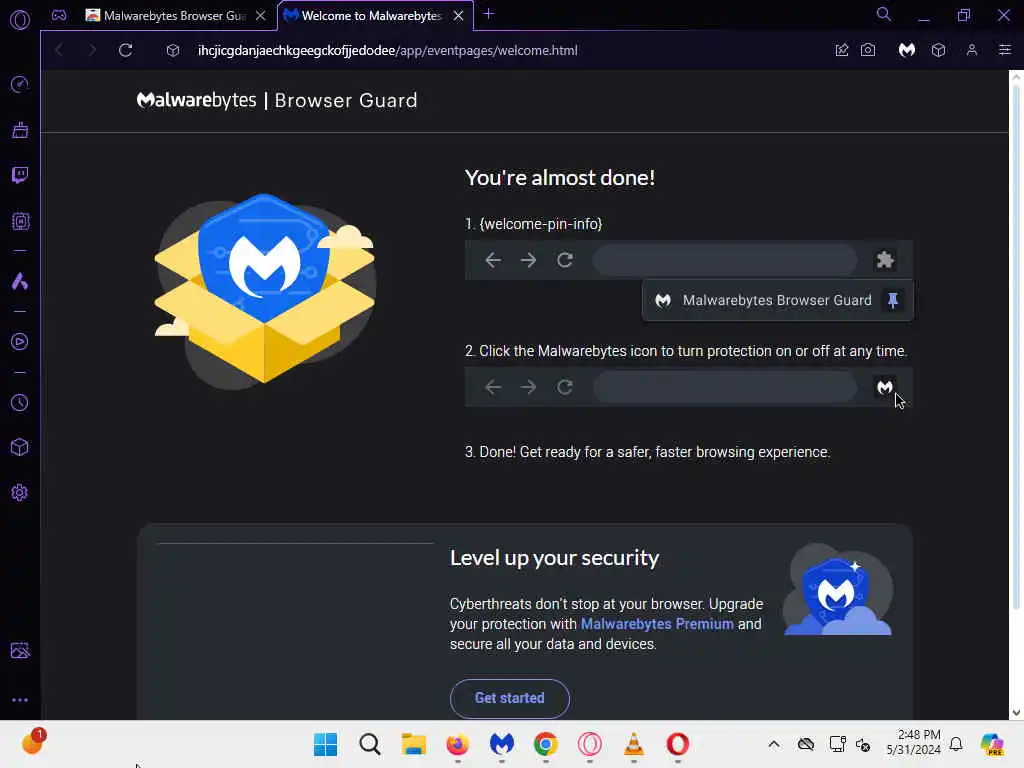Launch Google Chrome from taskbar
Screen dimensions: 1024x768
(546, 744)
